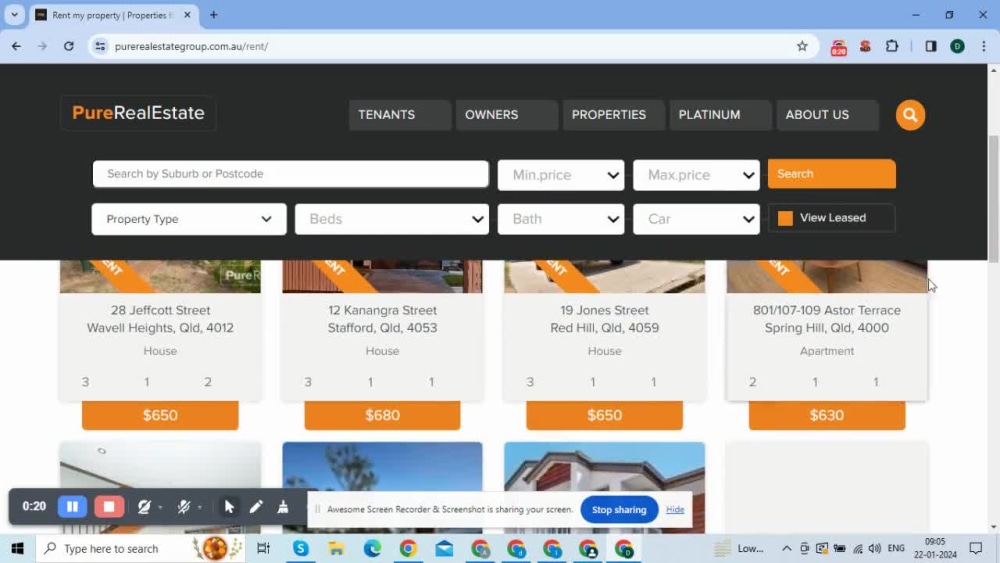Open the ABOUT US menu
The height and width of the screenshot is (563, 1000).
point(827,115)
